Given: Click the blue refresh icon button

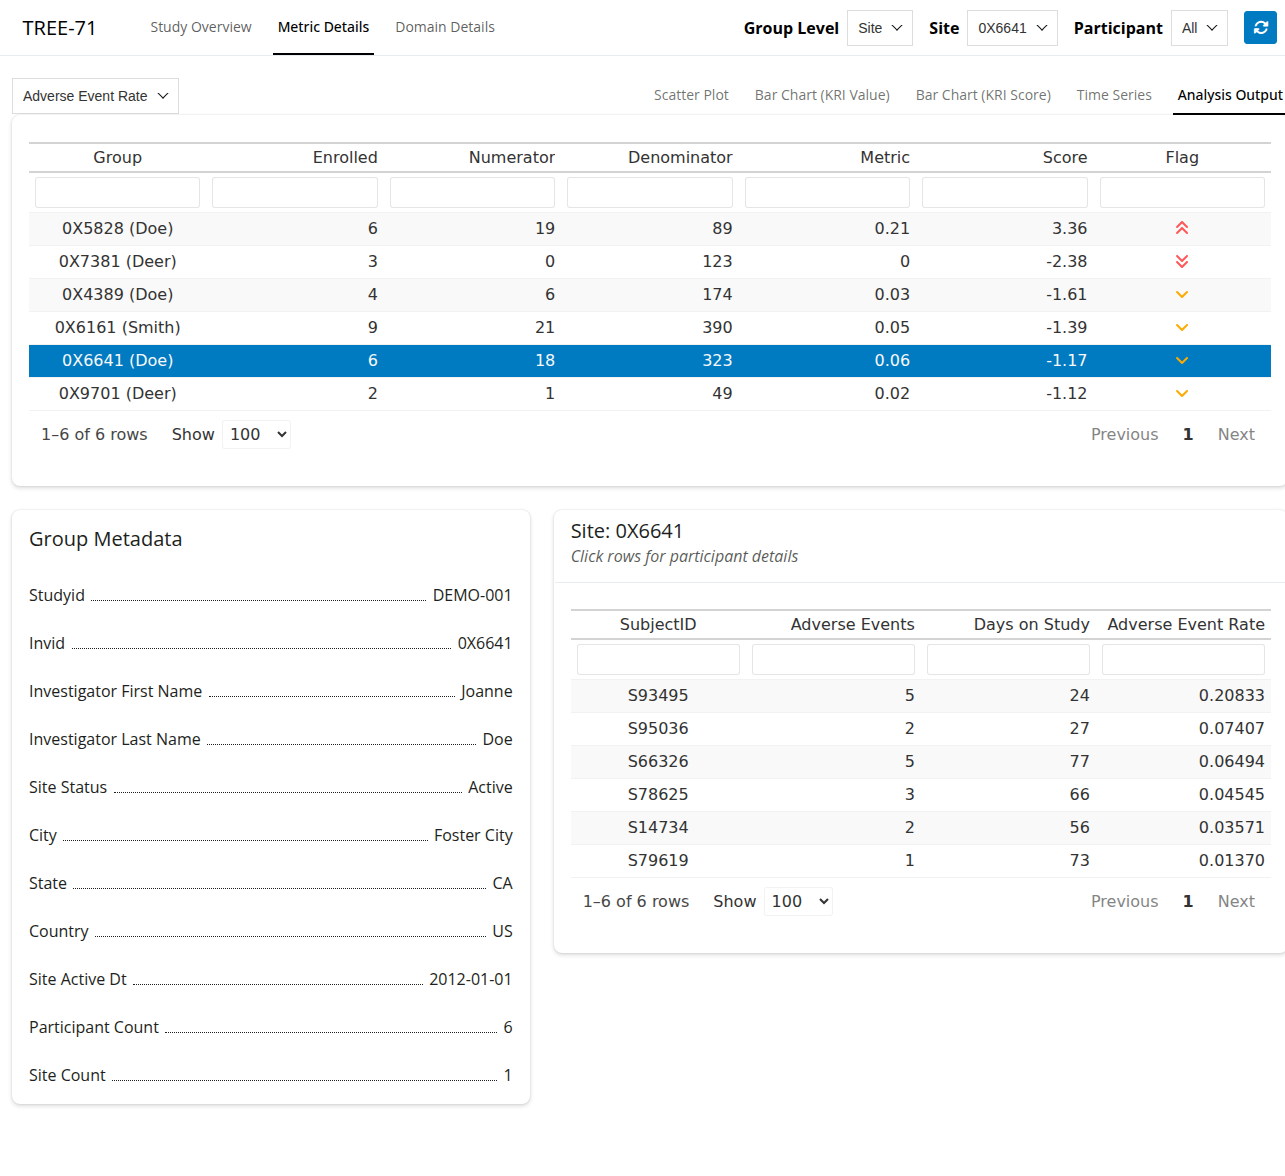Looking at the screenshot, I should pos(1260,28).
